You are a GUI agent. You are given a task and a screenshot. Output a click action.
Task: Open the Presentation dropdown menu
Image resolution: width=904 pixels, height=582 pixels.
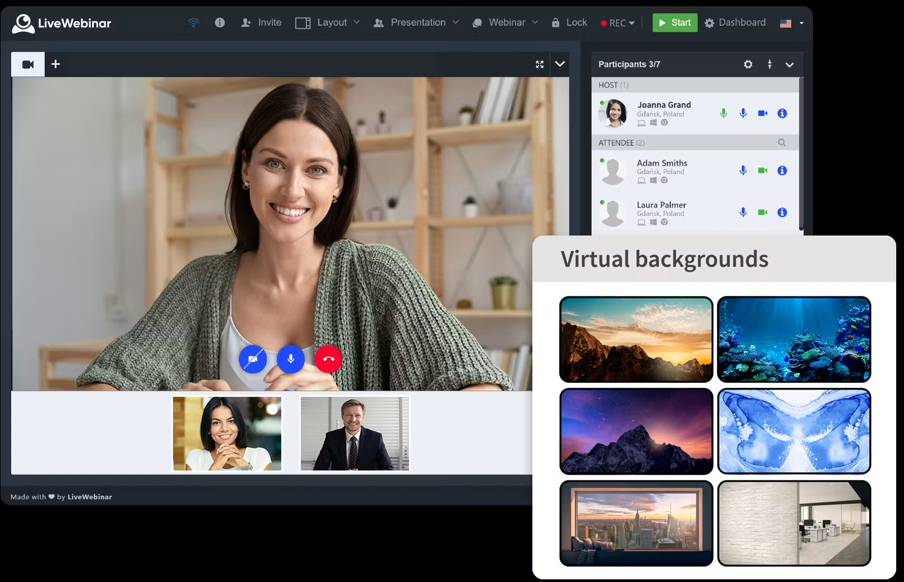pos(416,22)
